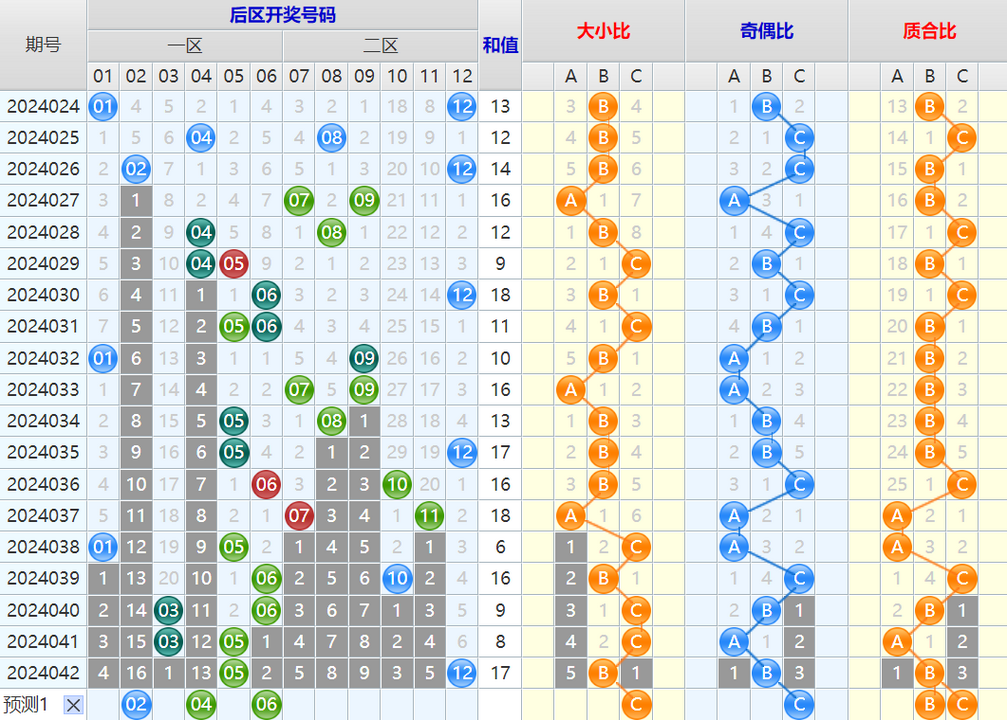Click dark ball 04 in row 2024028
Viewport: 1007px width, 720px height.
201,232
